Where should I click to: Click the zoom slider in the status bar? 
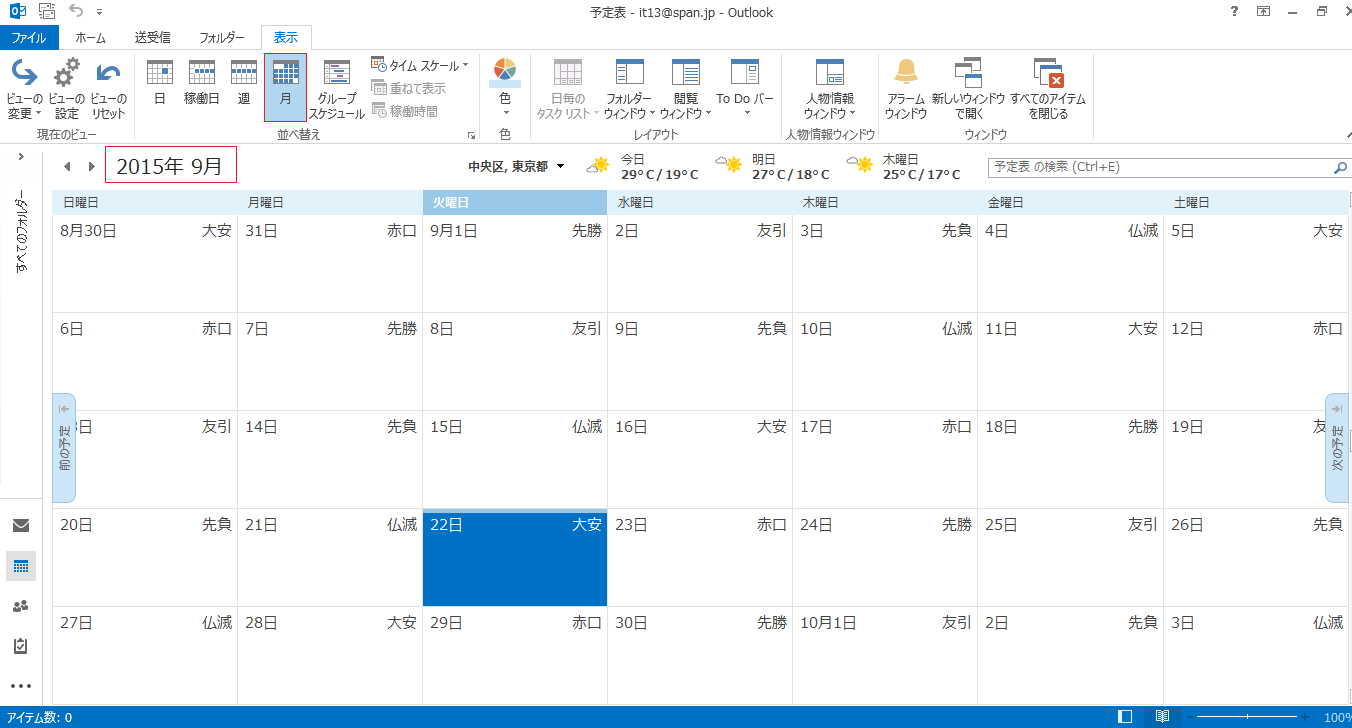coord(1247,717)
